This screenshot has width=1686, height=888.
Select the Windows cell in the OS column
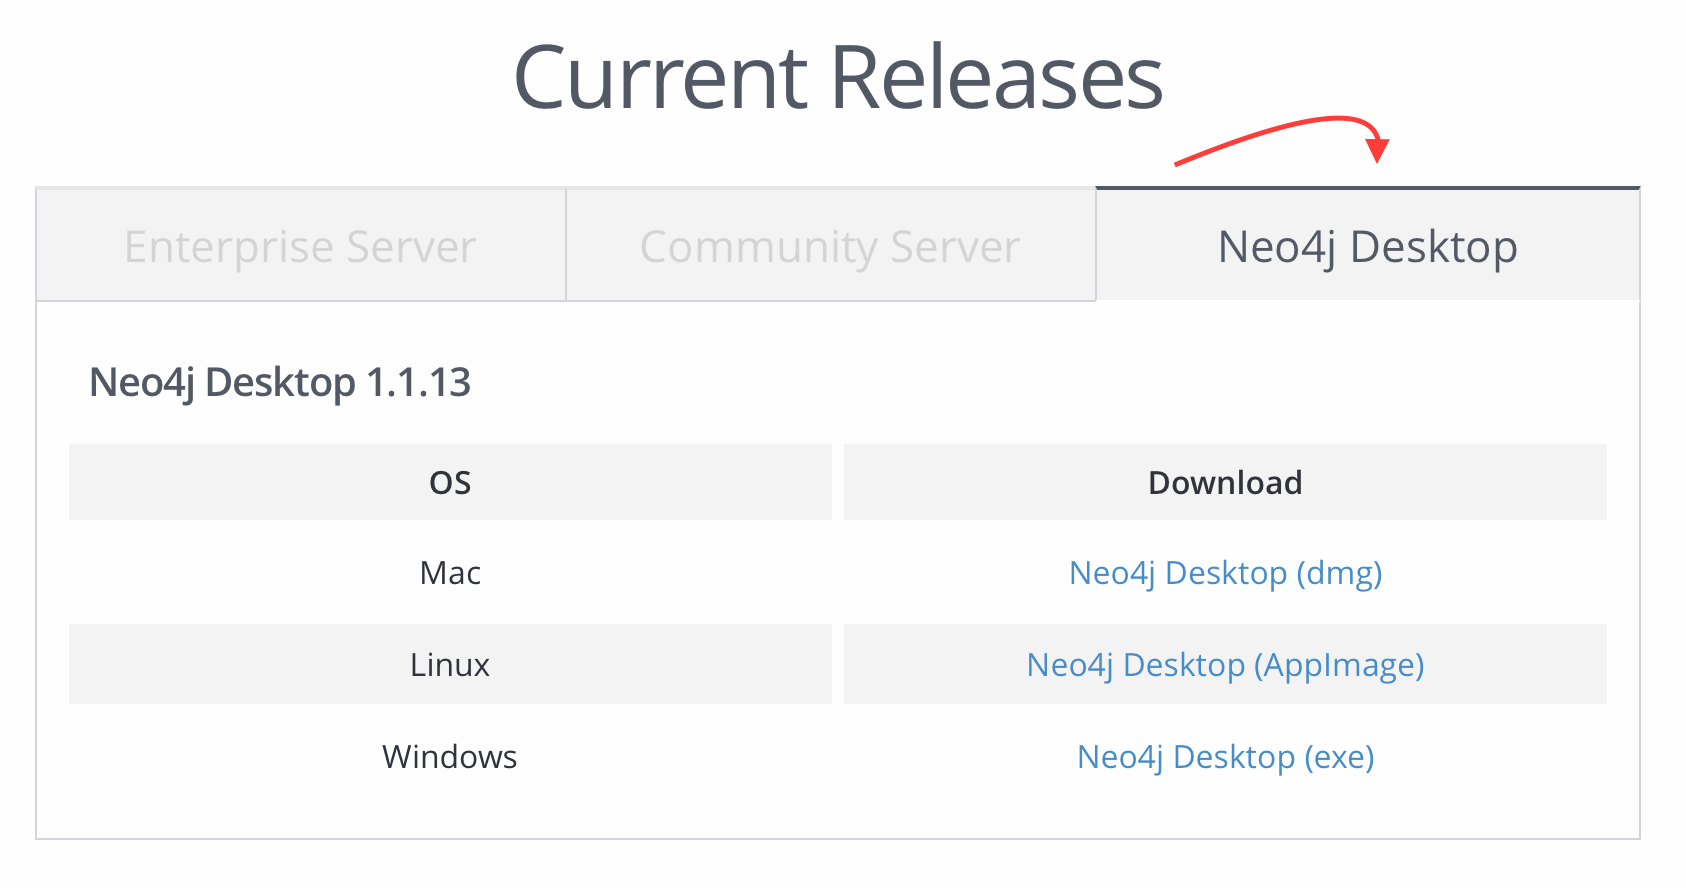[x=450, y=757]
